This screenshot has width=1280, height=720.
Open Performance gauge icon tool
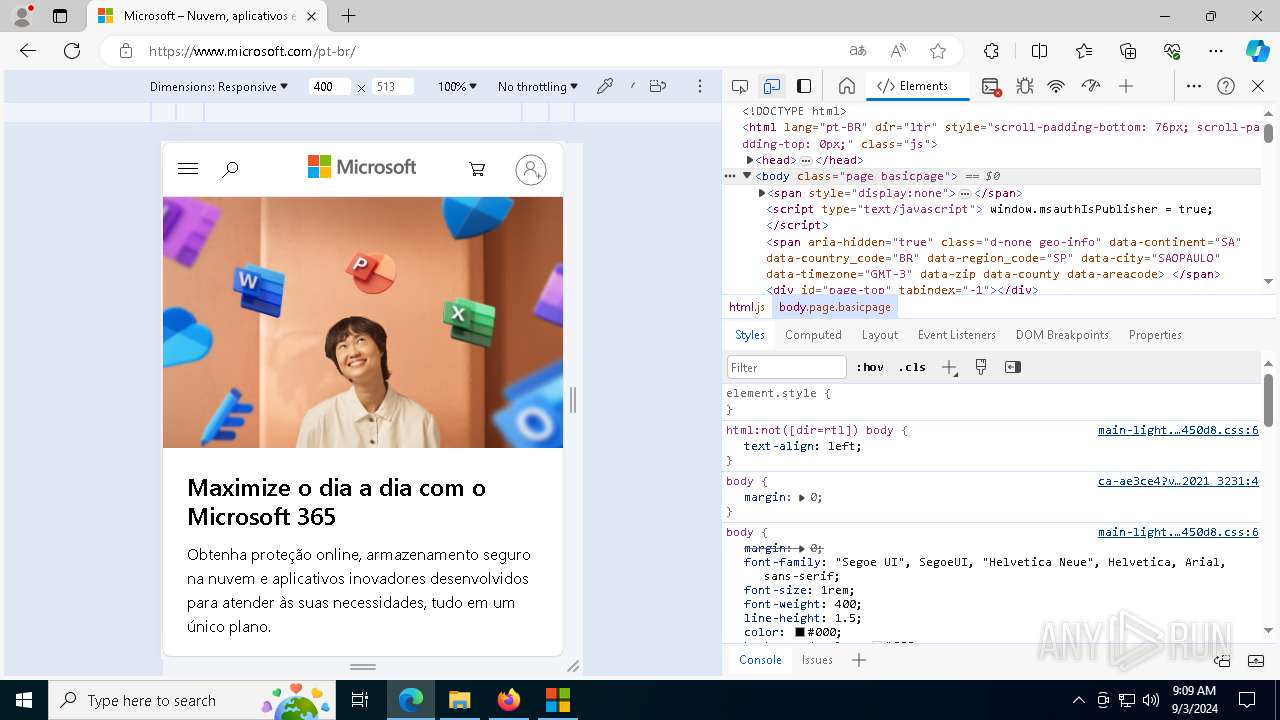click(1090, 86)
